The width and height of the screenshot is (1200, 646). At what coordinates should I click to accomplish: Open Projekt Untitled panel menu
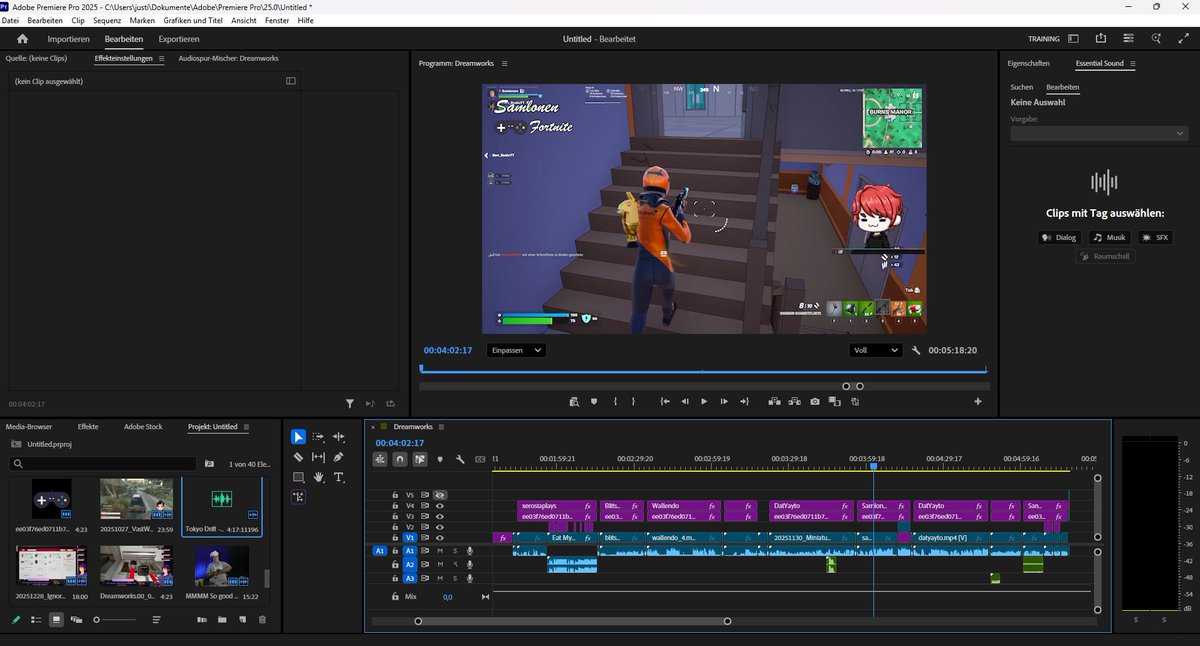click(247, 427)
